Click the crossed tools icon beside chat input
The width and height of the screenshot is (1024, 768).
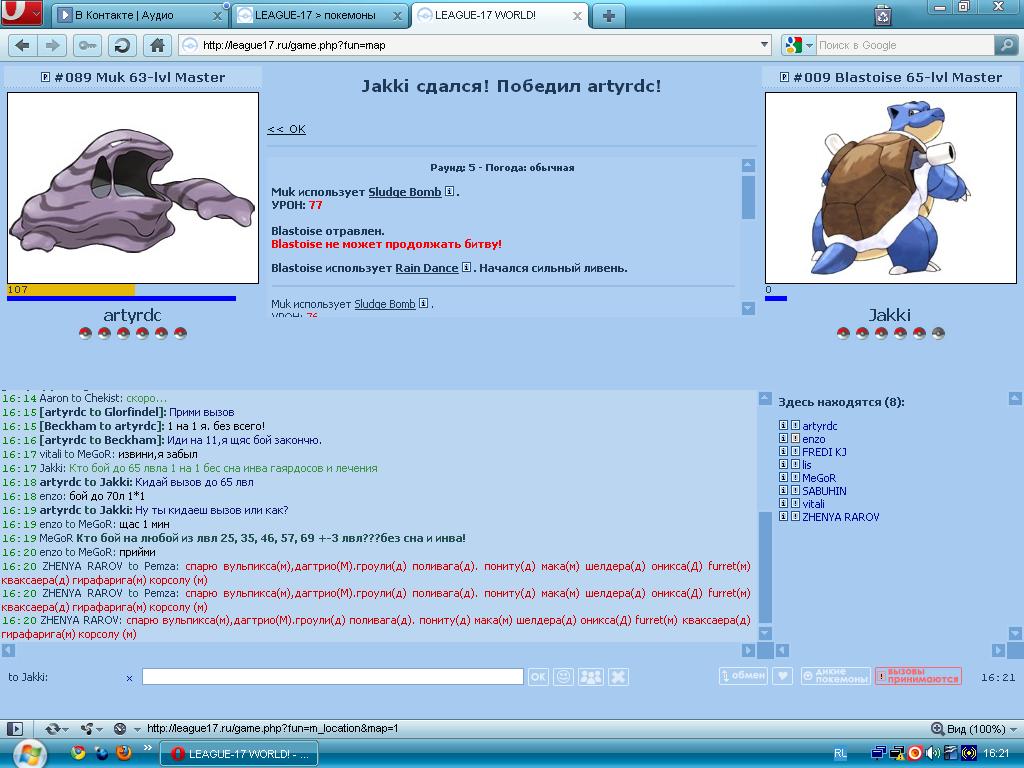click(618, 677)
